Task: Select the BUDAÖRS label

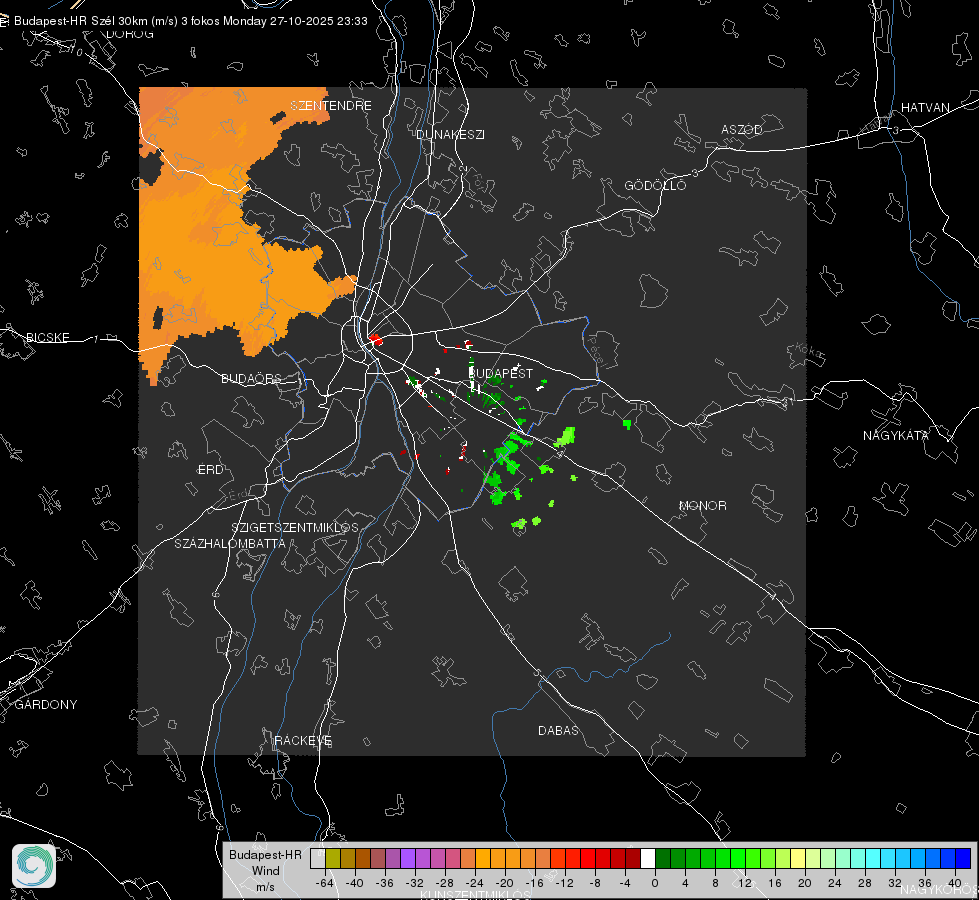Action: (x=252, y=378)
